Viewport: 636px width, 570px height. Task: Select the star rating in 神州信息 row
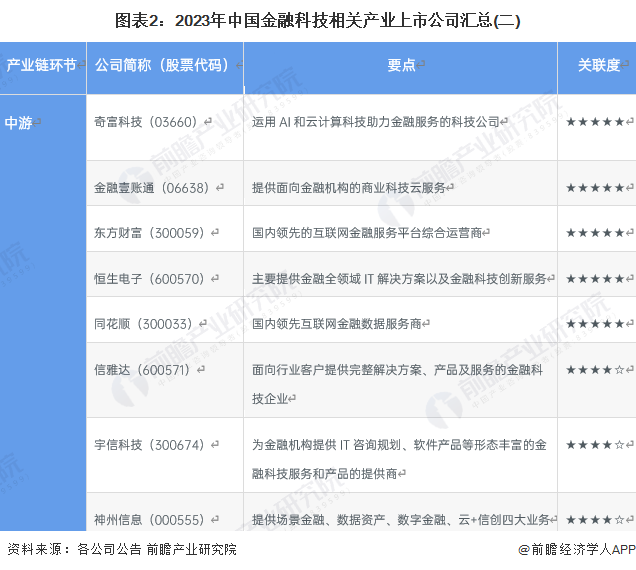tap(596, 520)
